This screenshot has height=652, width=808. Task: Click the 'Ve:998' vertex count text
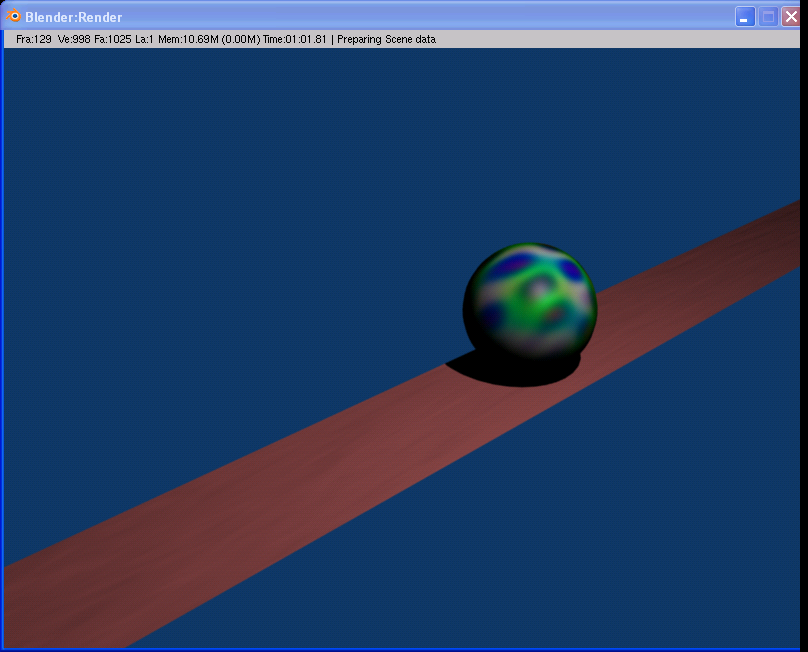74,39
